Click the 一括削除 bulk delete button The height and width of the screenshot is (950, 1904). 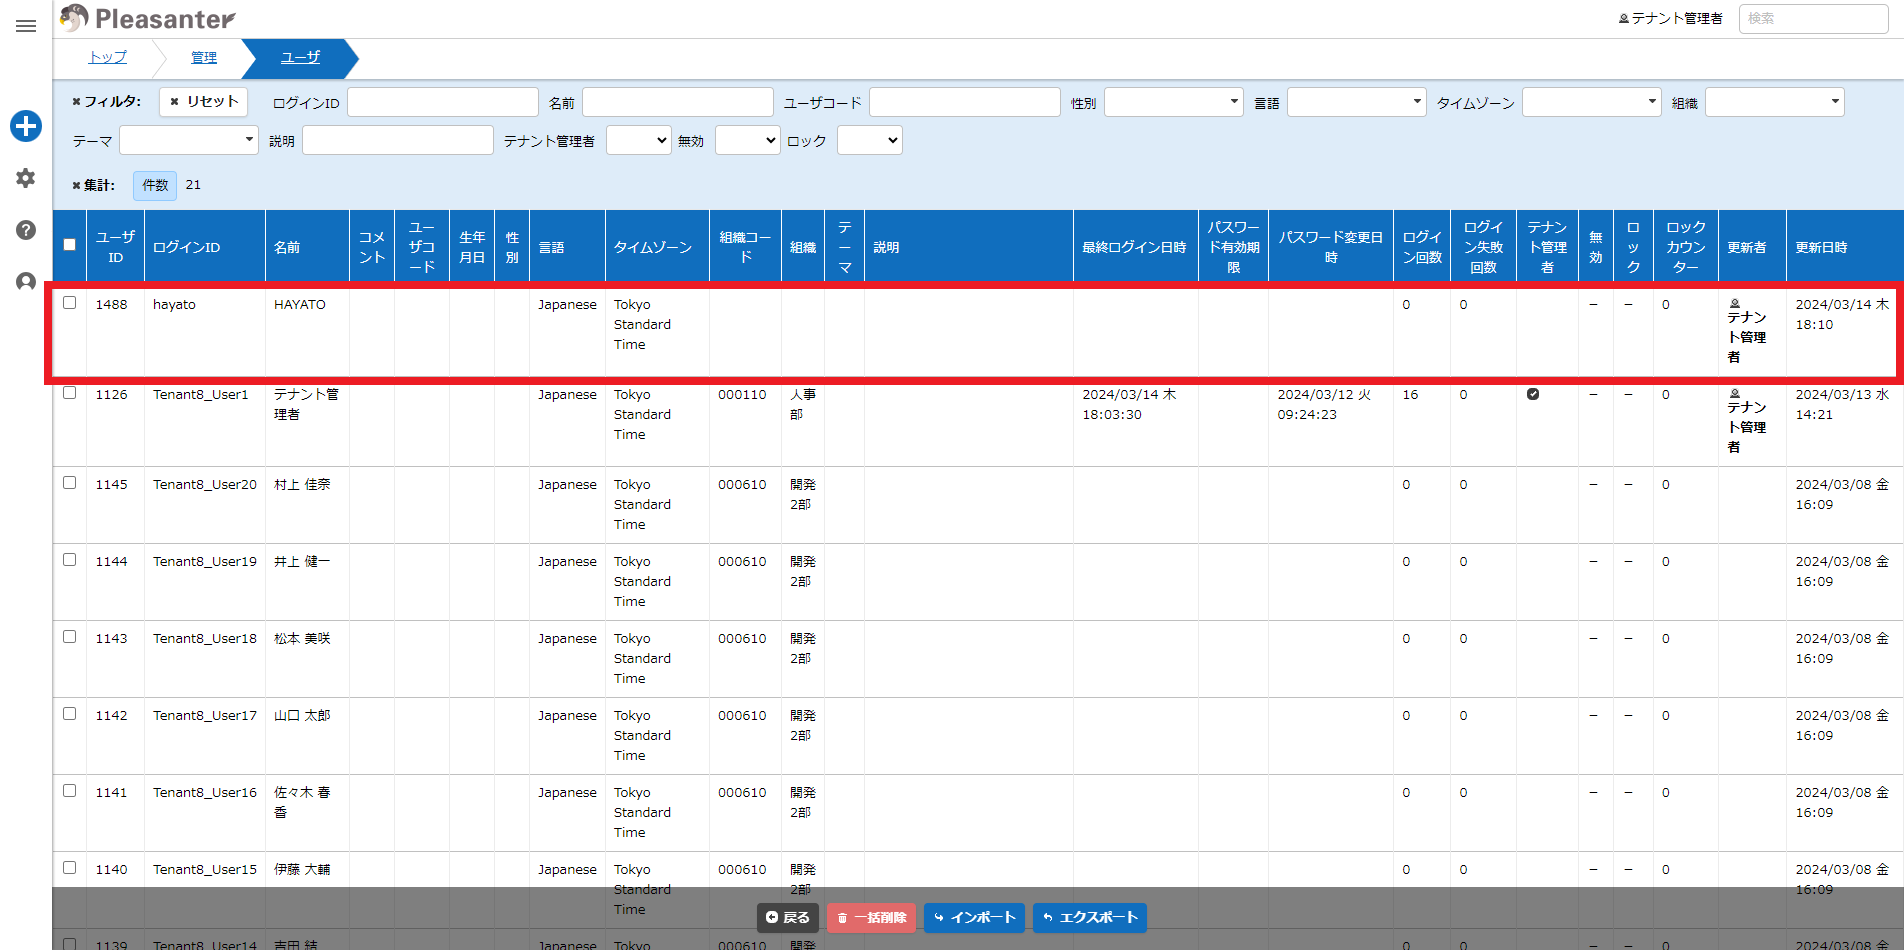pos(872,917)
